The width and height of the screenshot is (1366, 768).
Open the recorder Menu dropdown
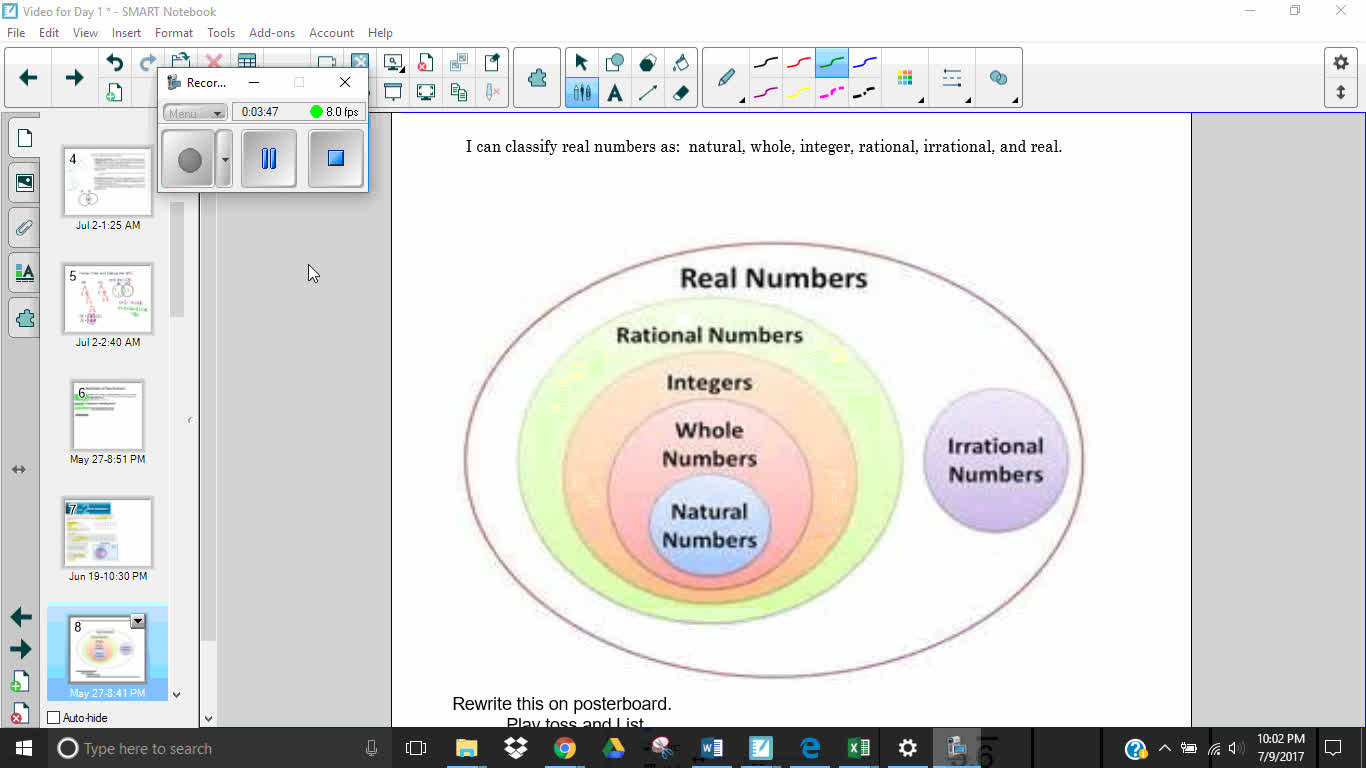pos(193,112)
